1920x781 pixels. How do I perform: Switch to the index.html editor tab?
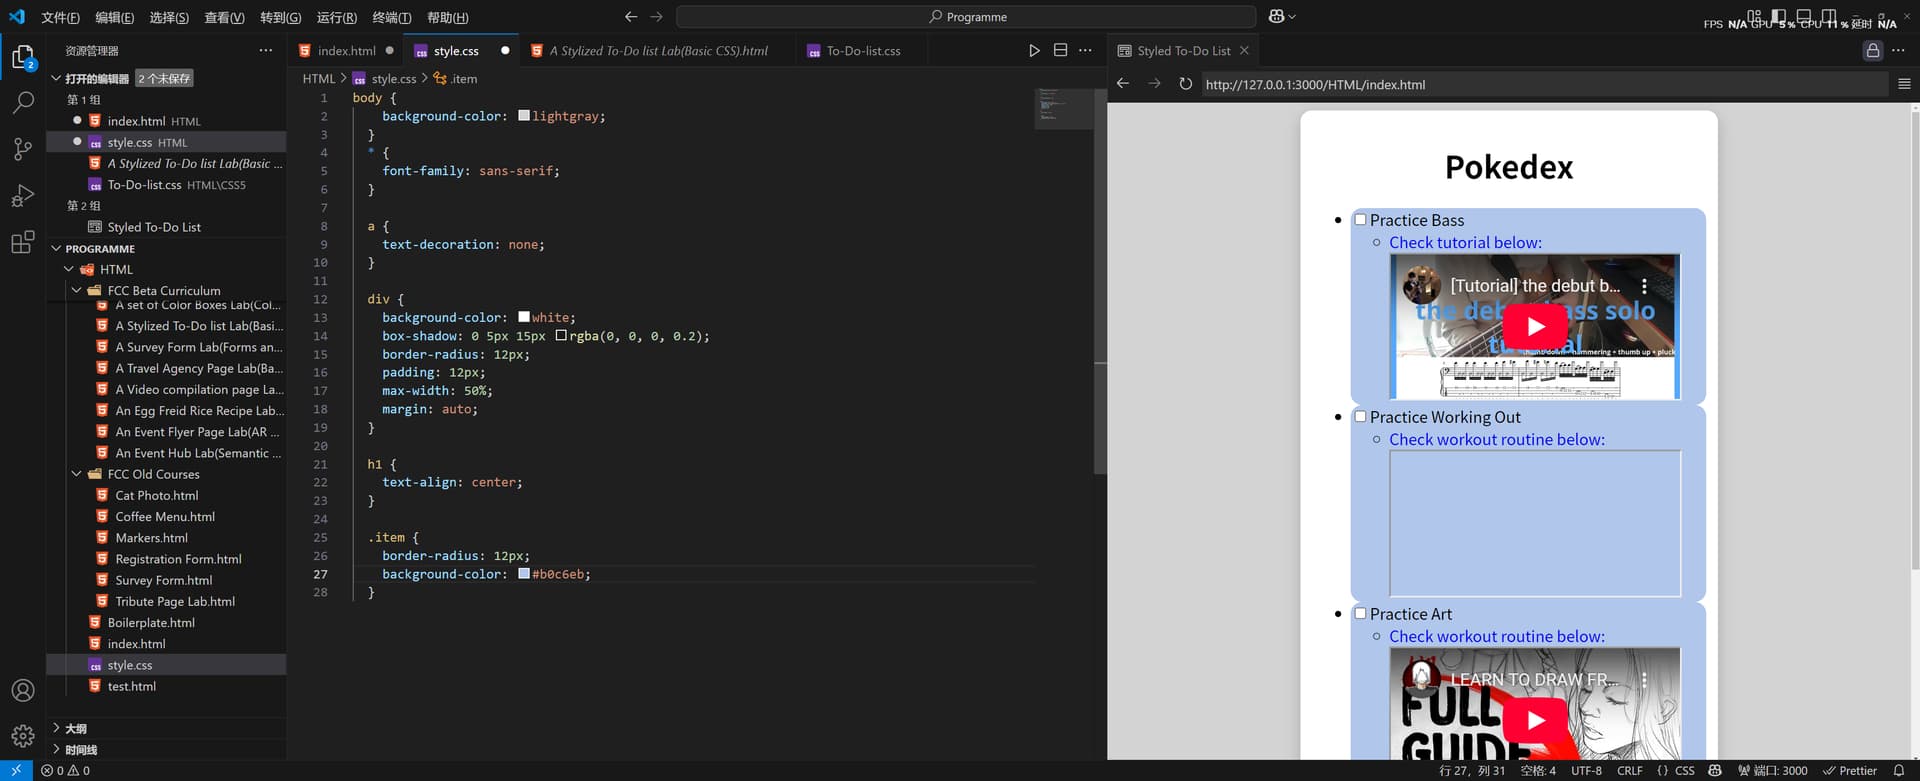[x=346, y=51]
